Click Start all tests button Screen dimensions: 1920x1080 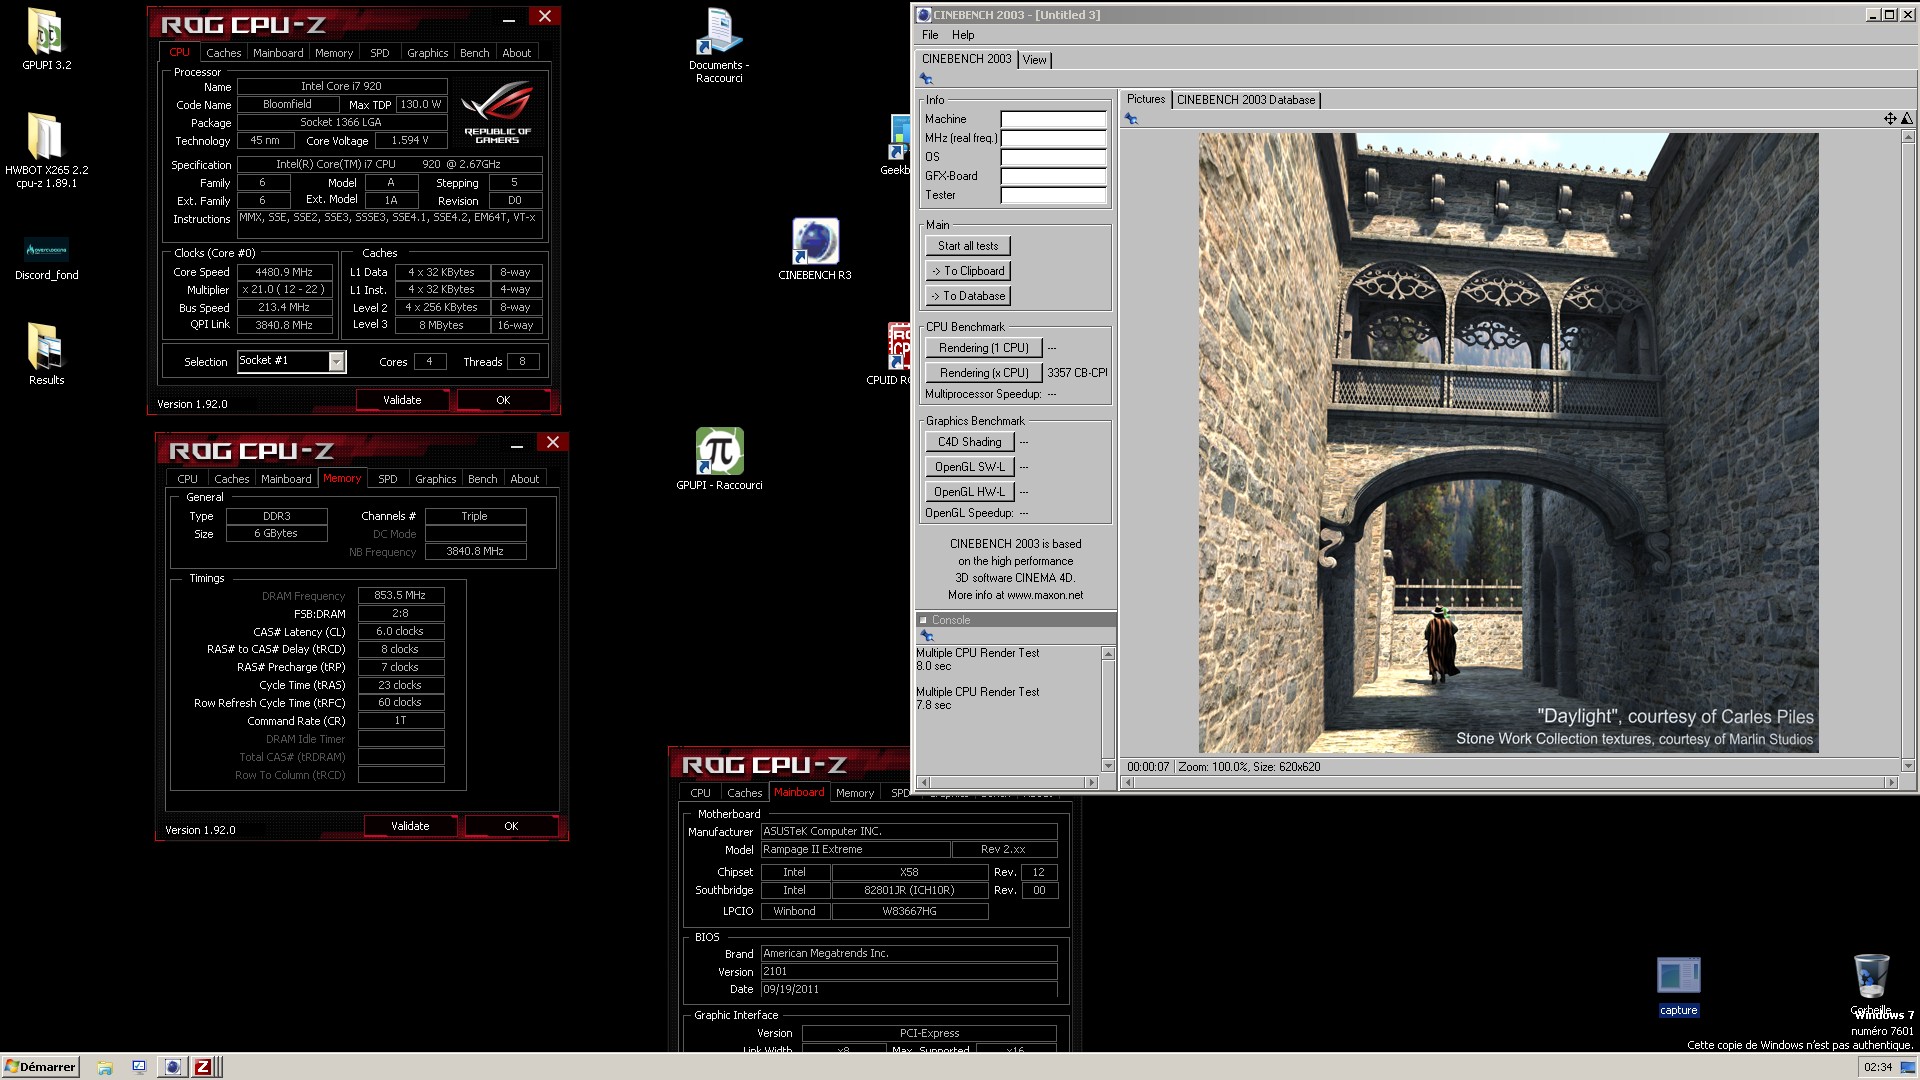(x=968, y=246)
